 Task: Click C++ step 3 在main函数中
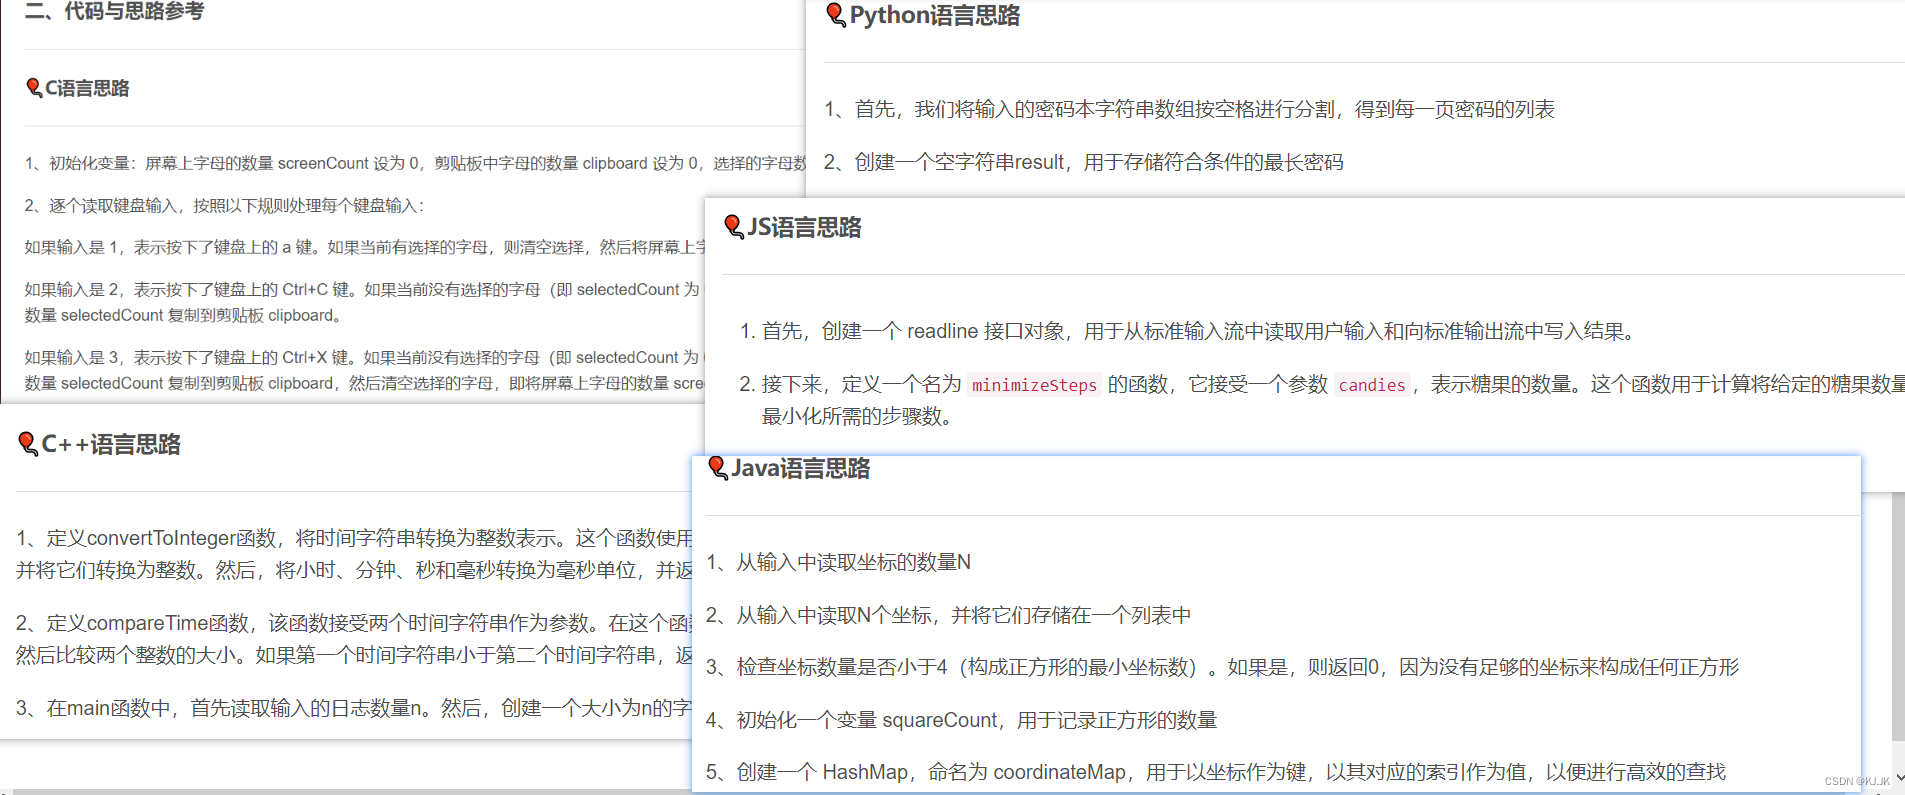point(354,708)
